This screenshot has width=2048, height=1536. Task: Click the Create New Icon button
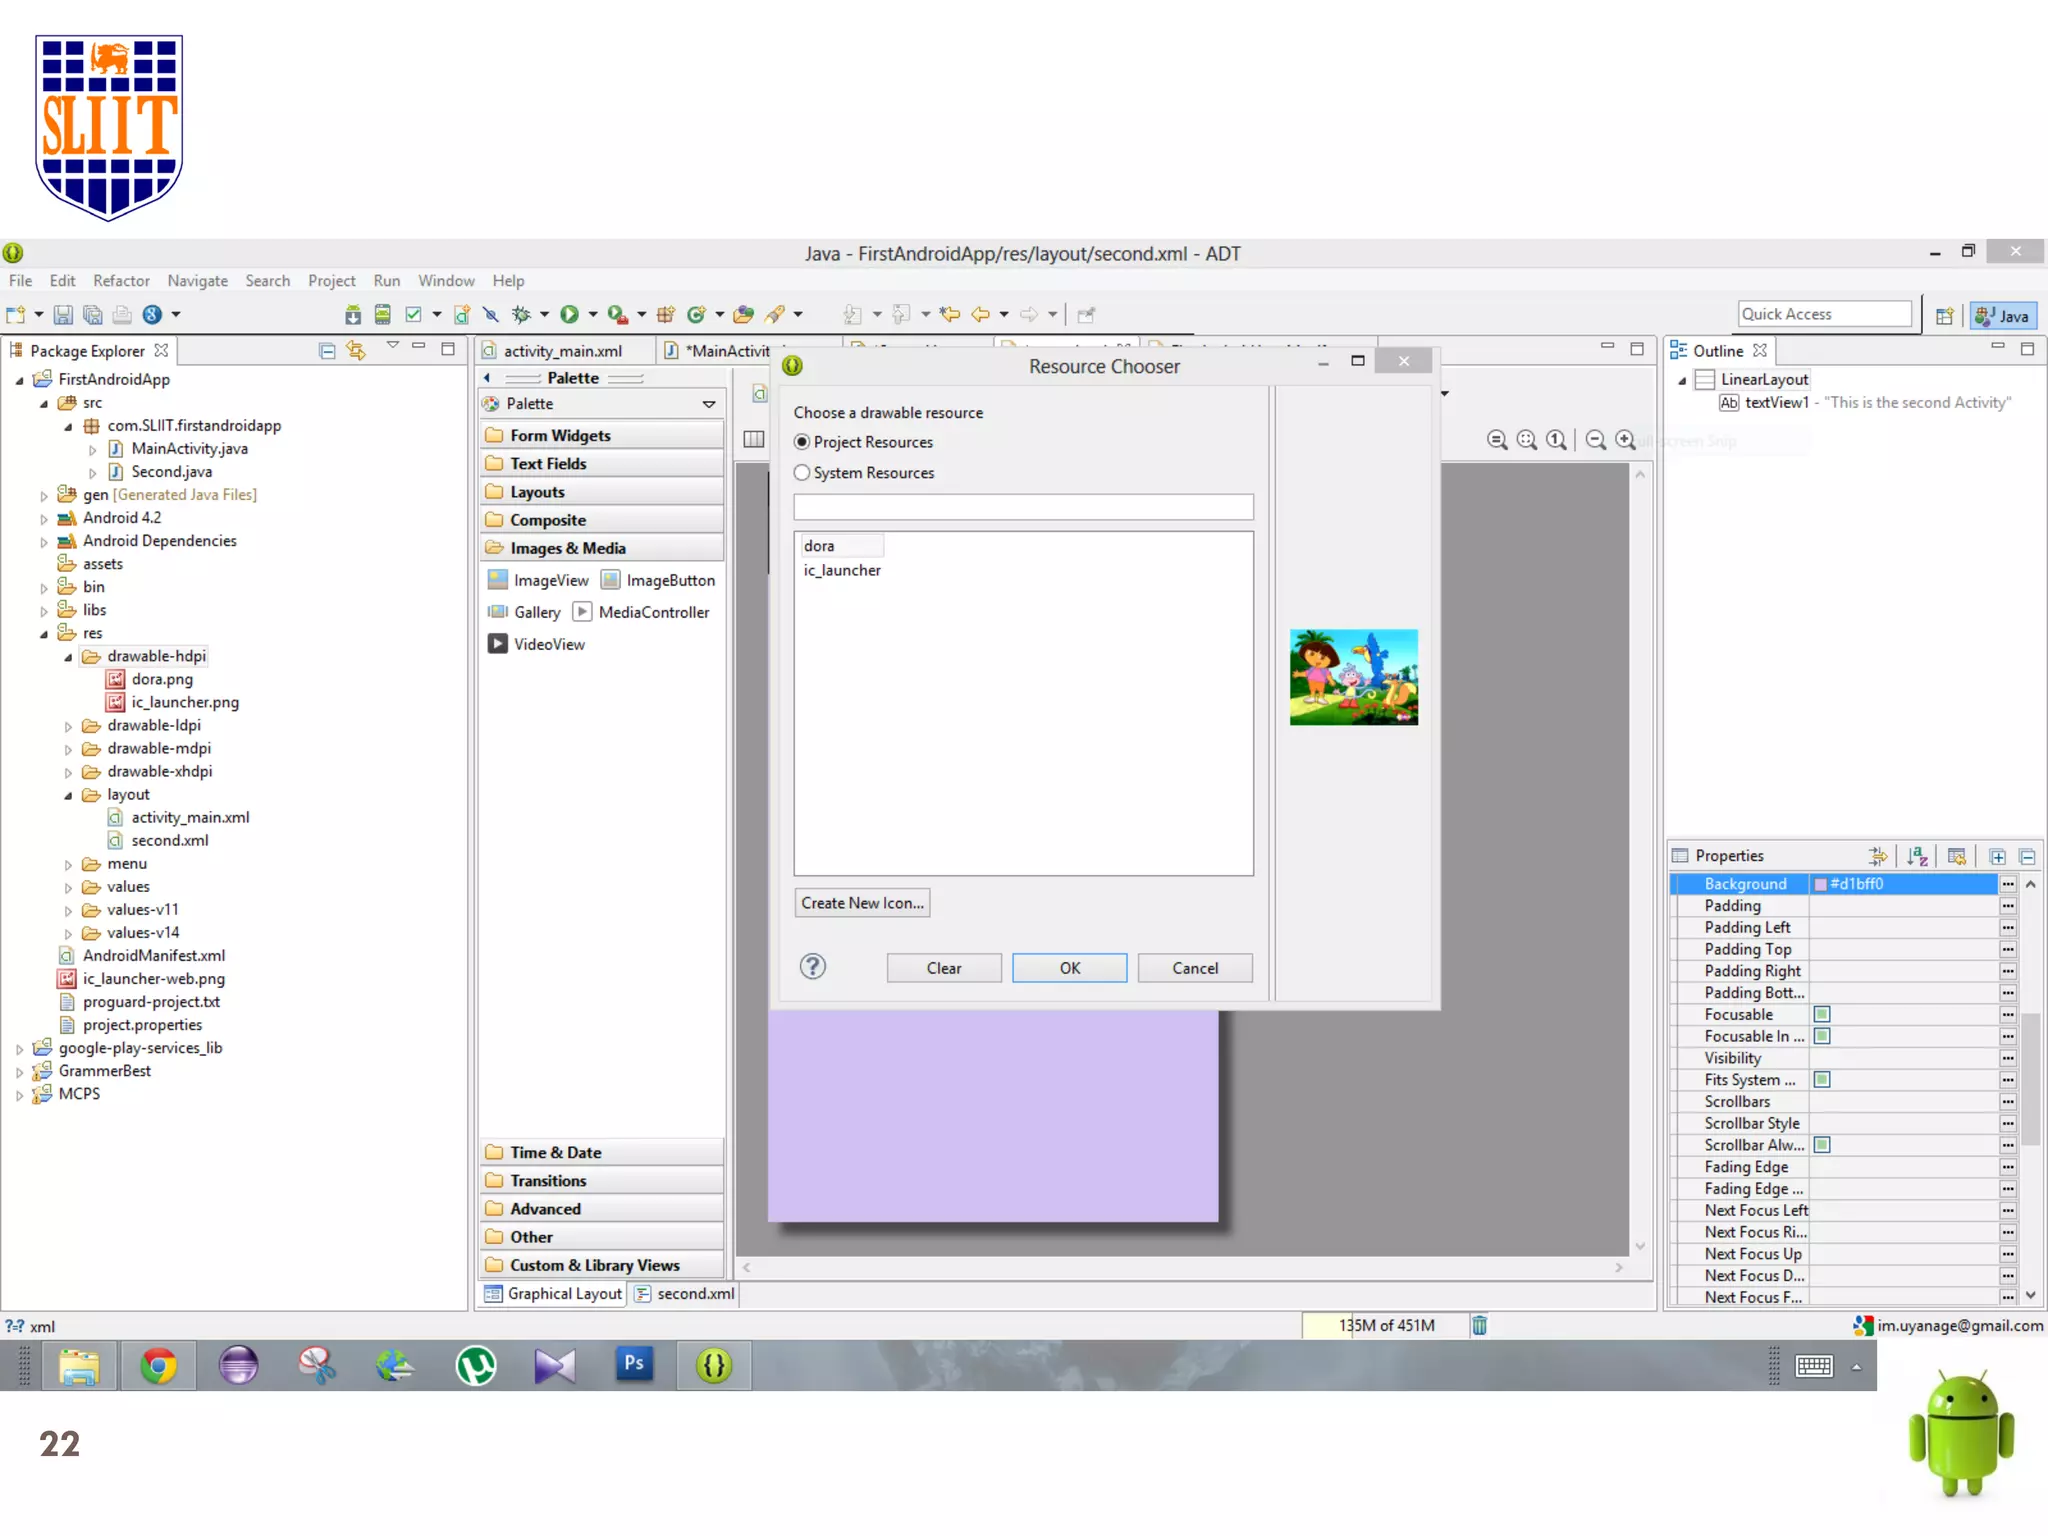[862, 903]
